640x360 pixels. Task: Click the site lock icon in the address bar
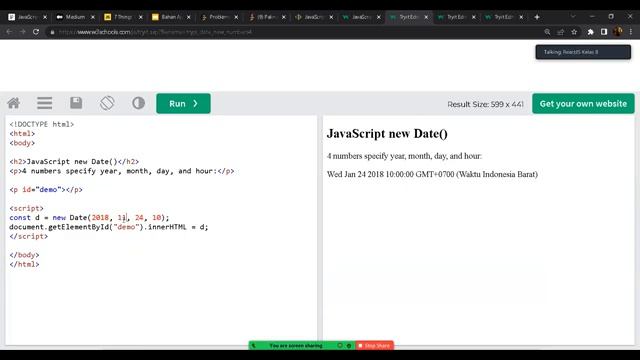(x=52, y=32)
